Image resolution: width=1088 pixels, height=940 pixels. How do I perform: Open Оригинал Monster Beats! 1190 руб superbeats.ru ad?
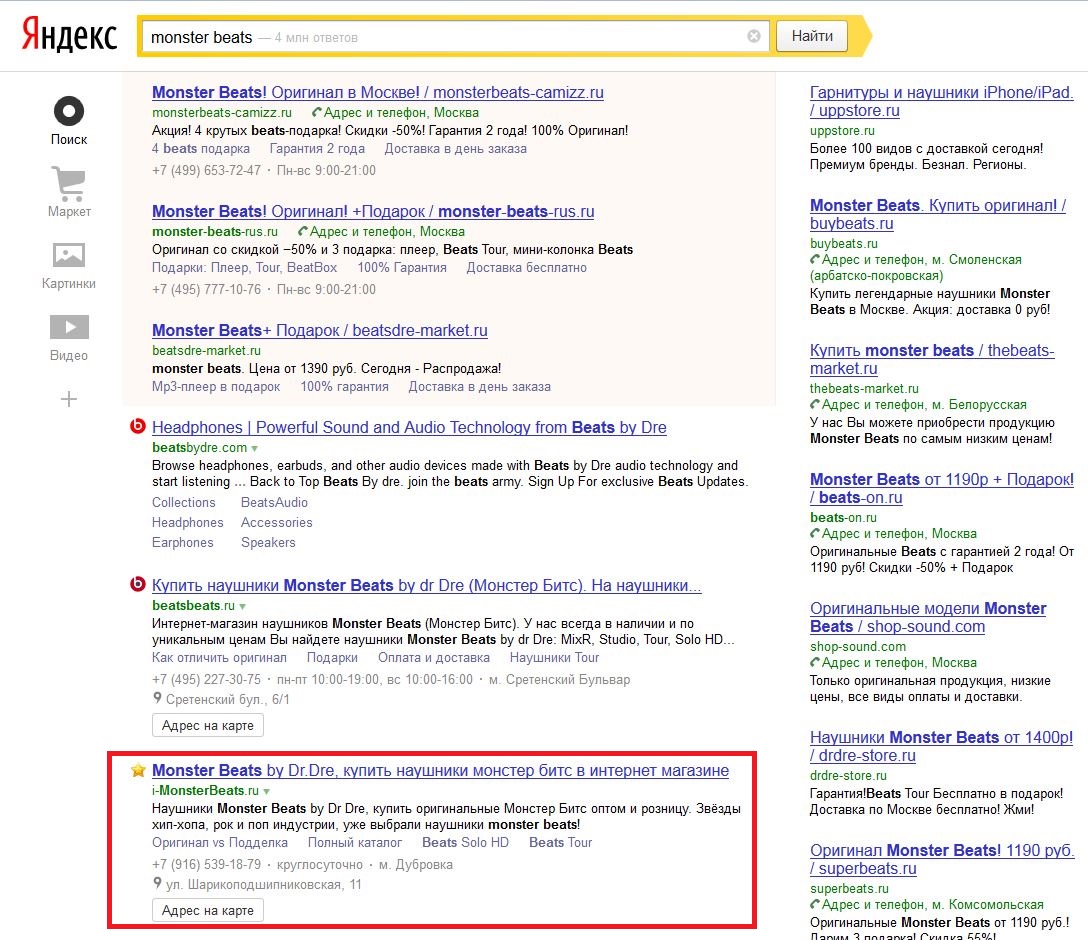point(942,860)
